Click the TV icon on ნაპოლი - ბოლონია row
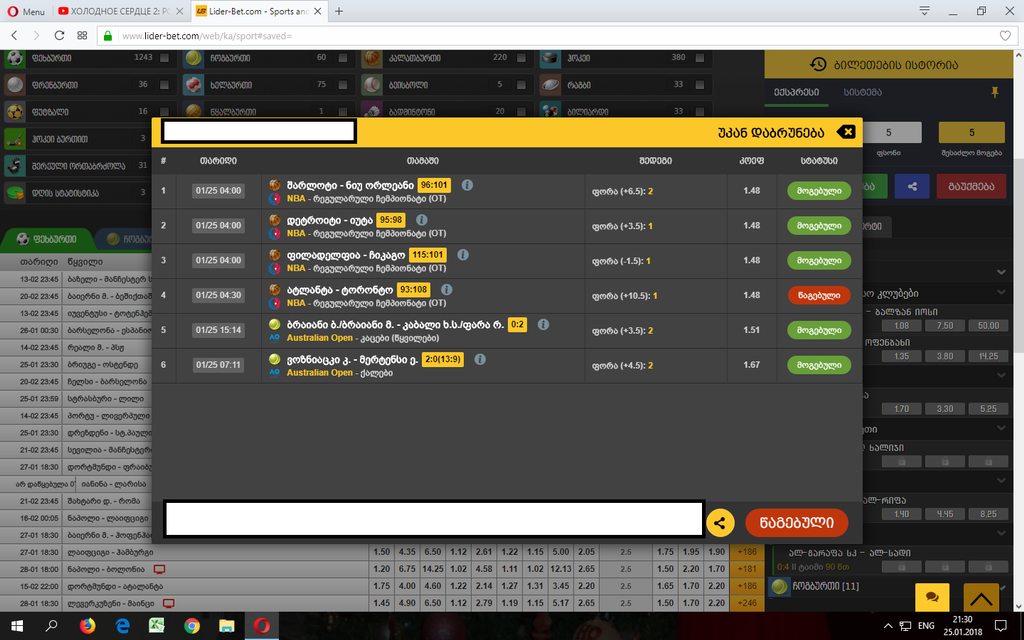 click(x=159, y=569)
